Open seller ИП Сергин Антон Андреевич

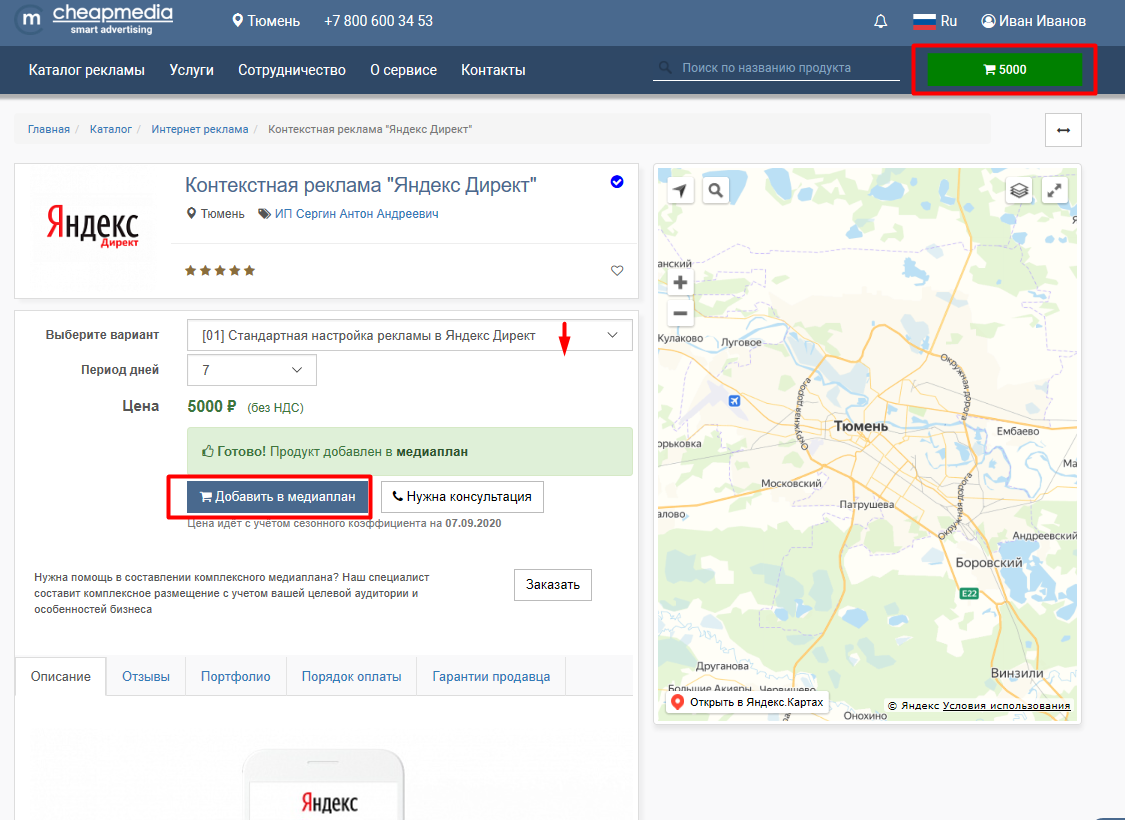(357, 214)
